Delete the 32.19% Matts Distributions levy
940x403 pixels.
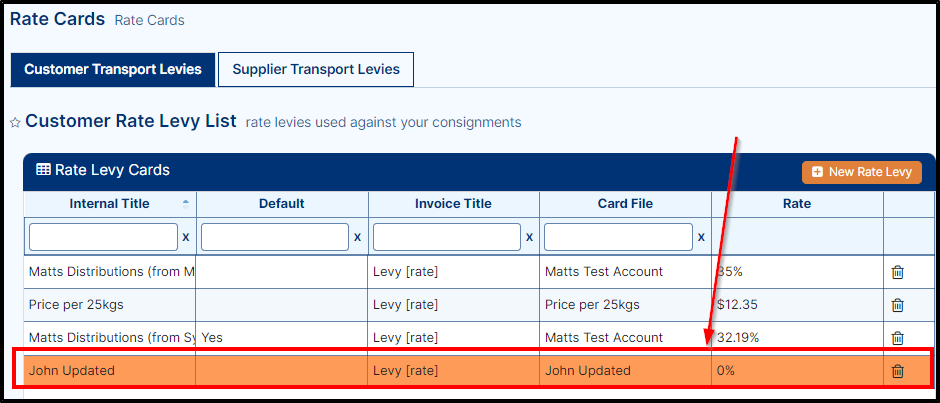tap(897, 338)
